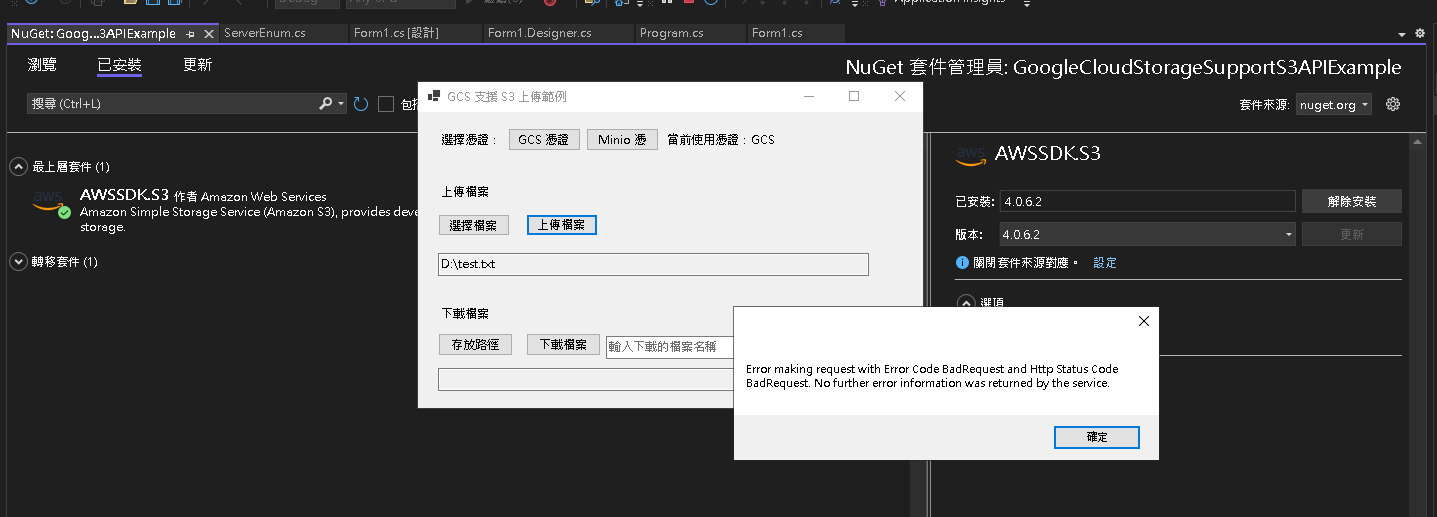Screen dimensions: 1437x517
Task: Open the Form1.cs [設計] tab
Action: (396, 33)
